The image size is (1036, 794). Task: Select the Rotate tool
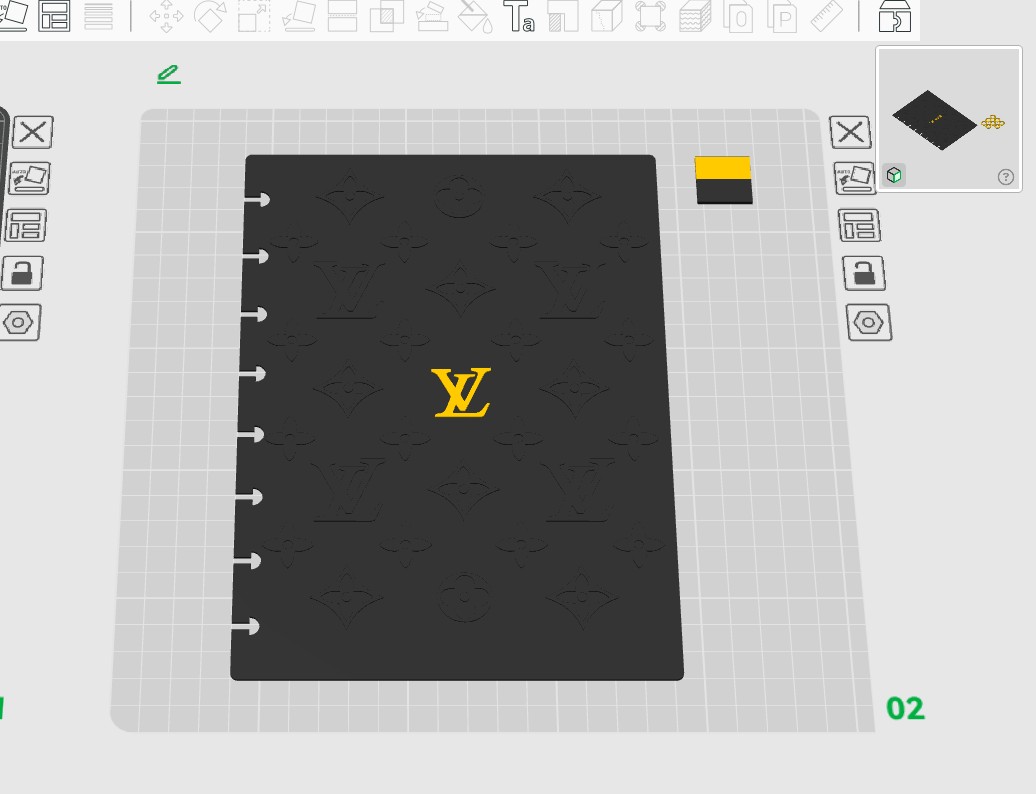click(x=210, y=16)
